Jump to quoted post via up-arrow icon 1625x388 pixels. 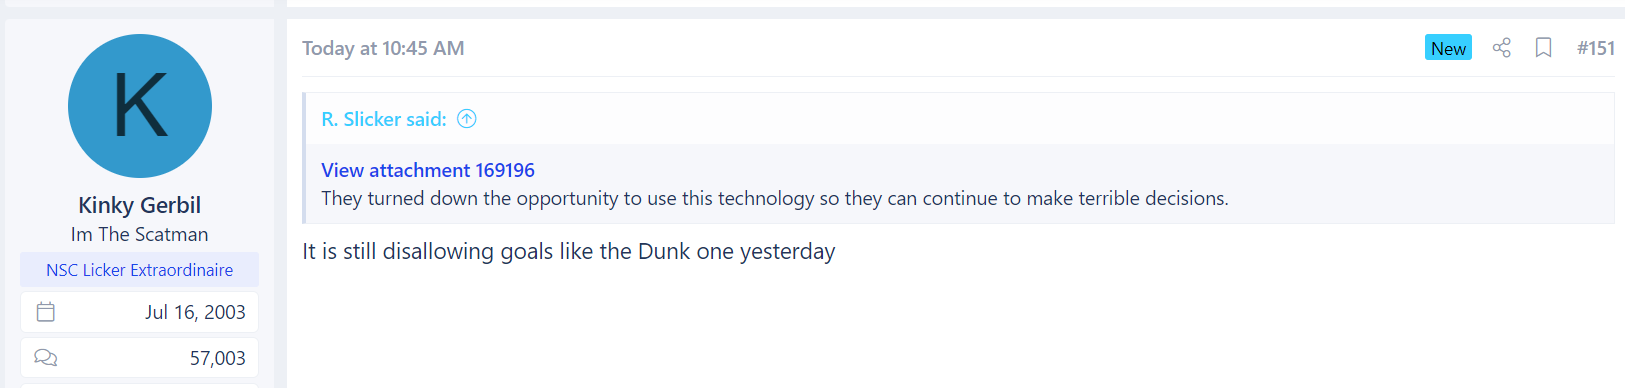coord(467,119)
